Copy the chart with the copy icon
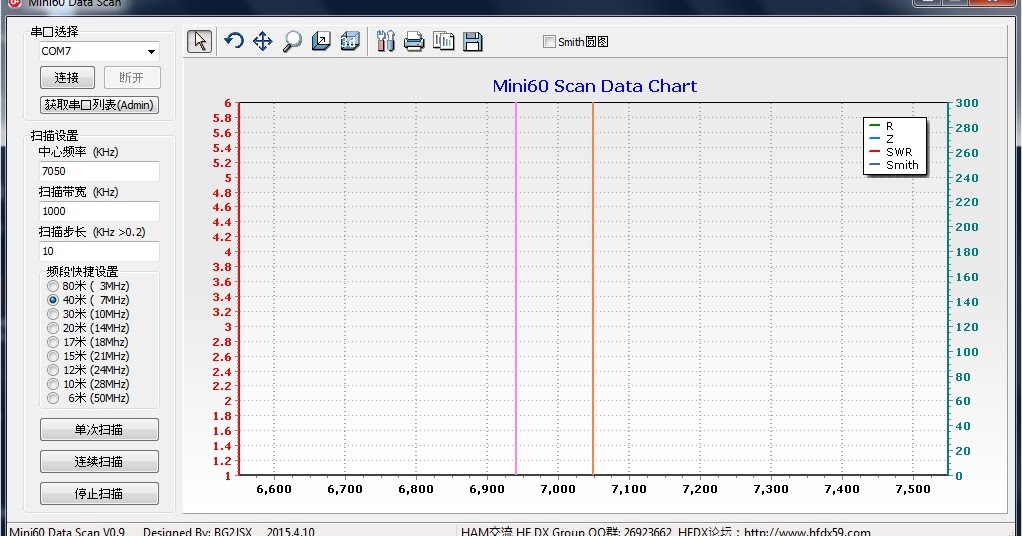Screen dimensions: 1022x536 [443, 41]
